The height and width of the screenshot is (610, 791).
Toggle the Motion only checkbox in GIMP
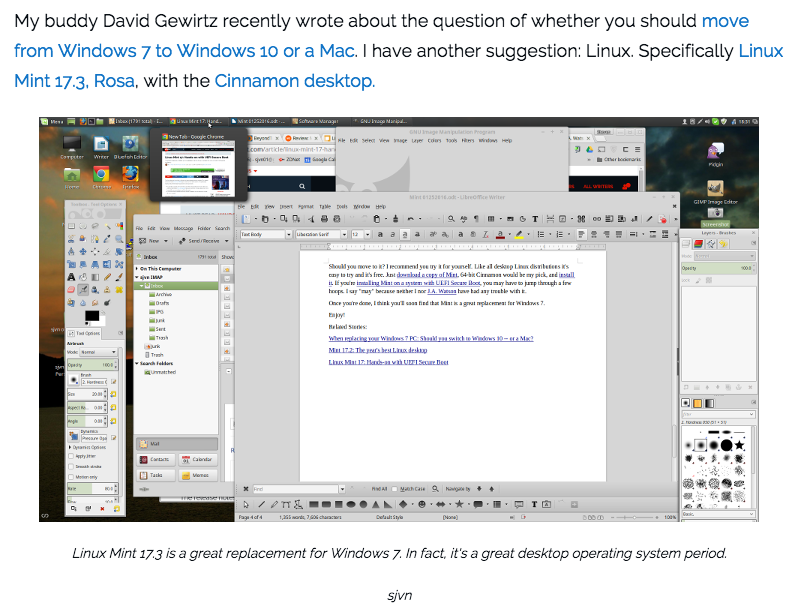click(71, 477)
